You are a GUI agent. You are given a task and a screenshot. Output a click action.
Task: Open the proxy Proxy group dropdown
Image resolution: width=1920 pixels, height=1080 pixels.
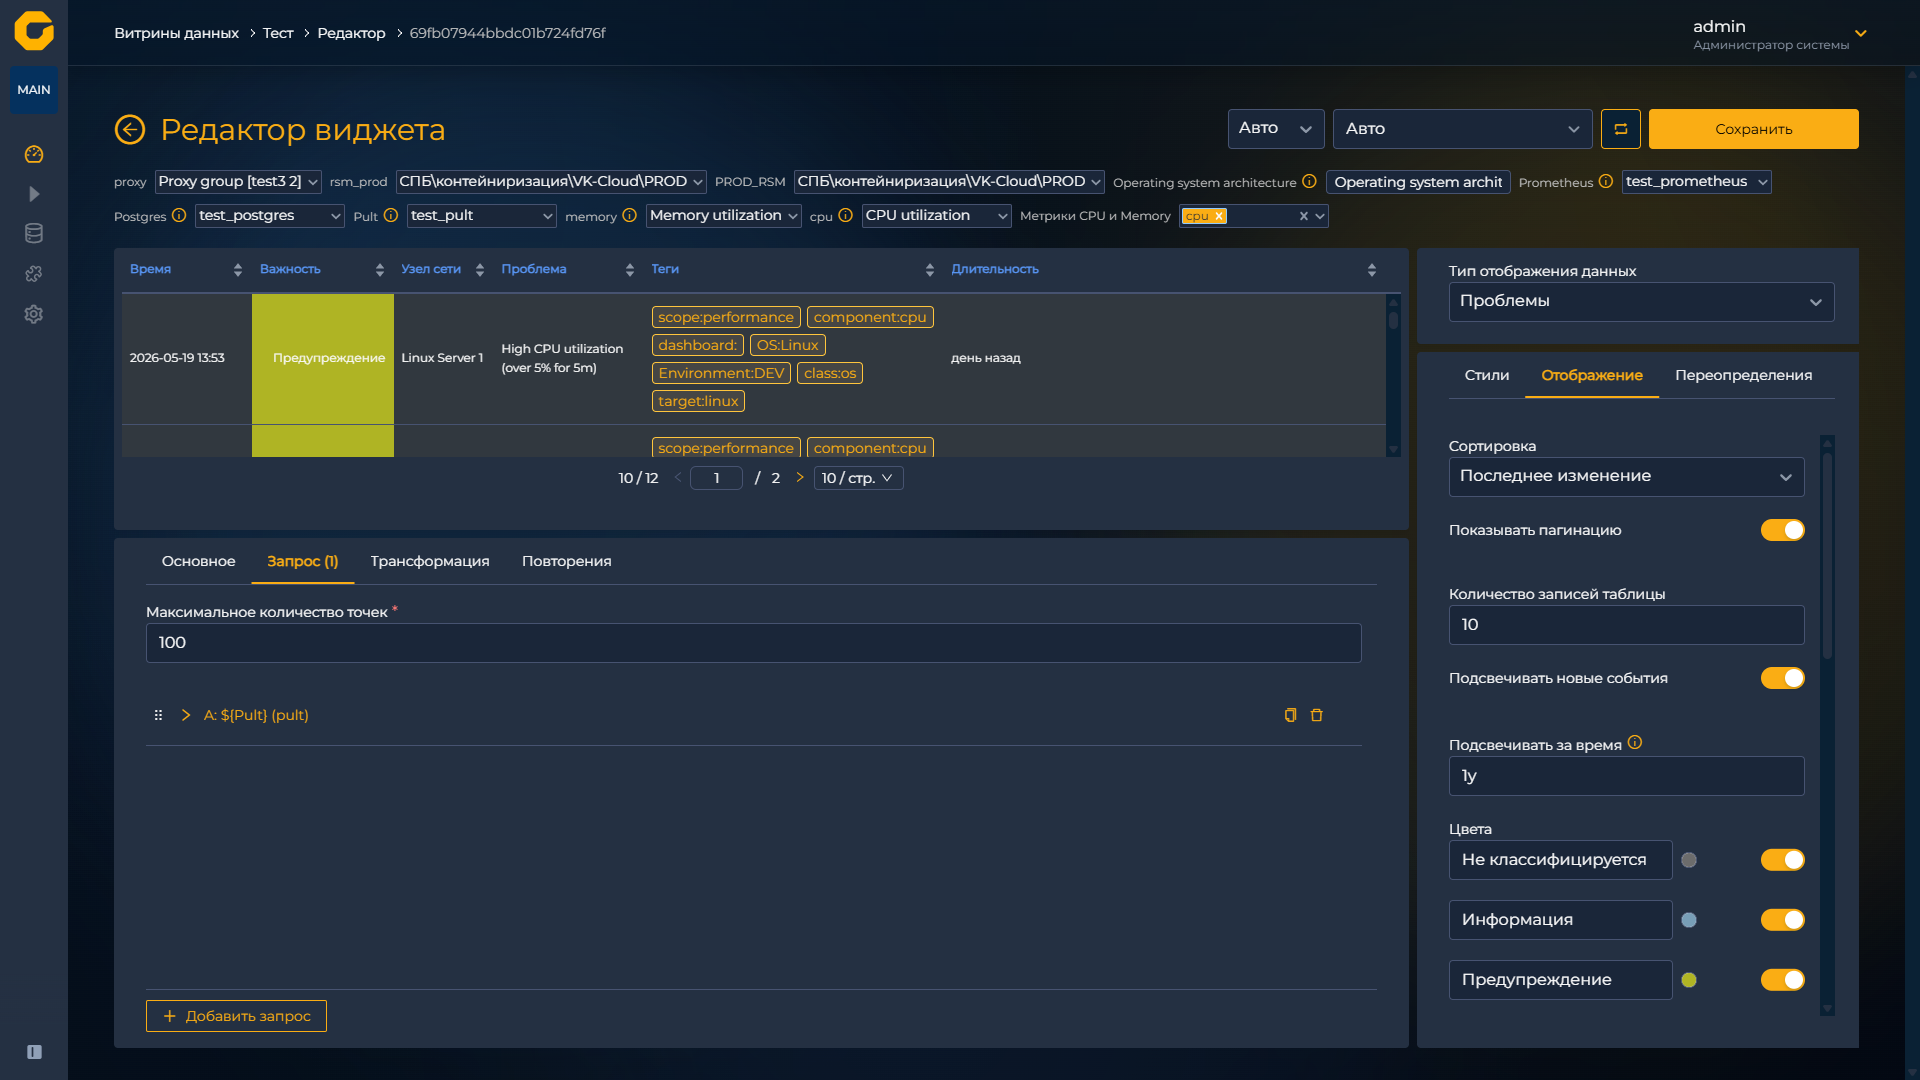pyautogui.click(x=238, y=182)
